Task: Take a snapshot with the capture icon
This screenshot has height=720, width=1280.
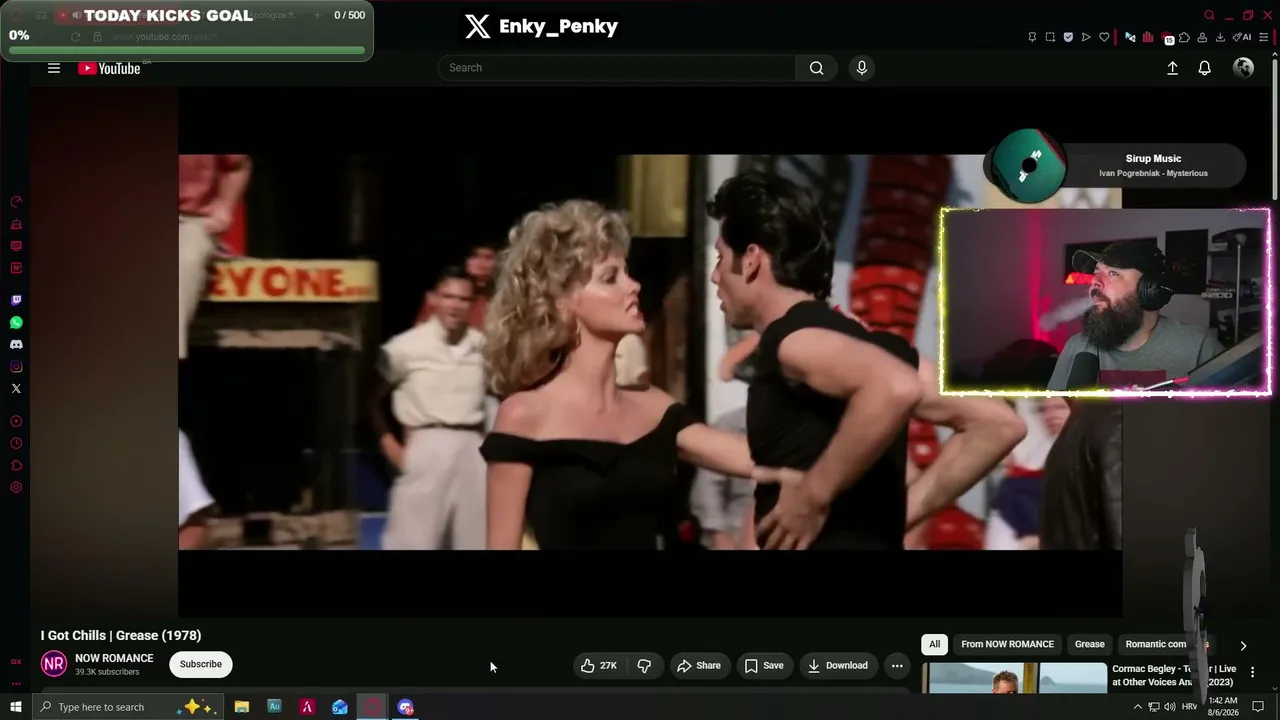Action: click(1050, 37)
